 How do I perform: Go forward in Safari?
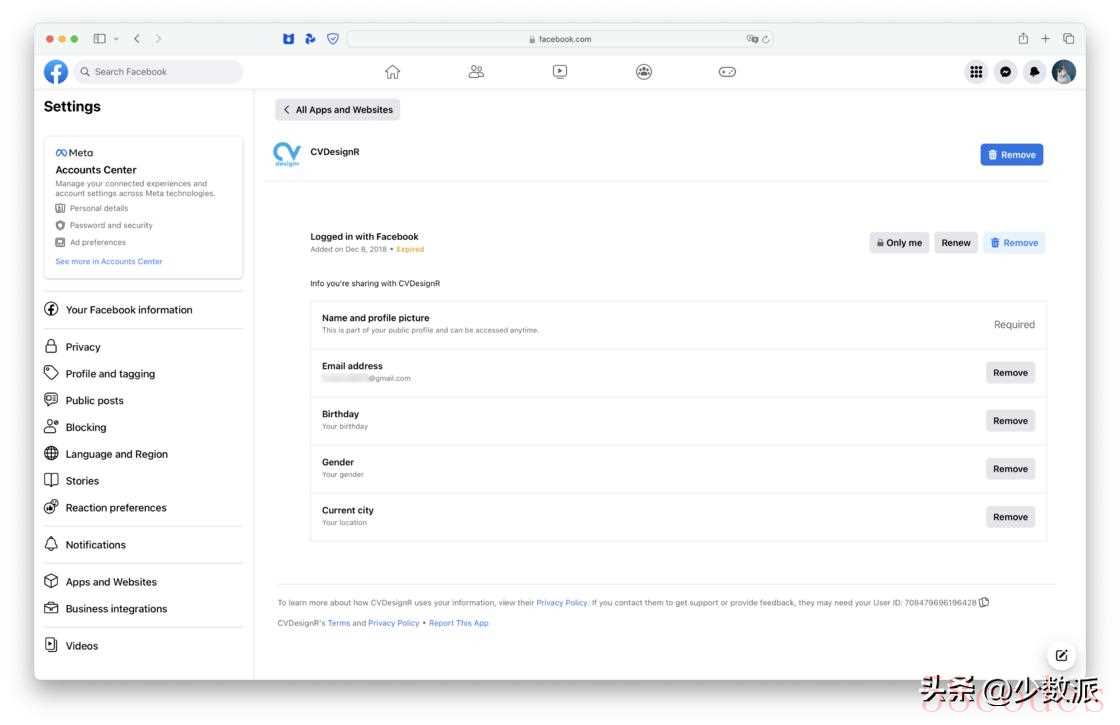pos(159,39)
